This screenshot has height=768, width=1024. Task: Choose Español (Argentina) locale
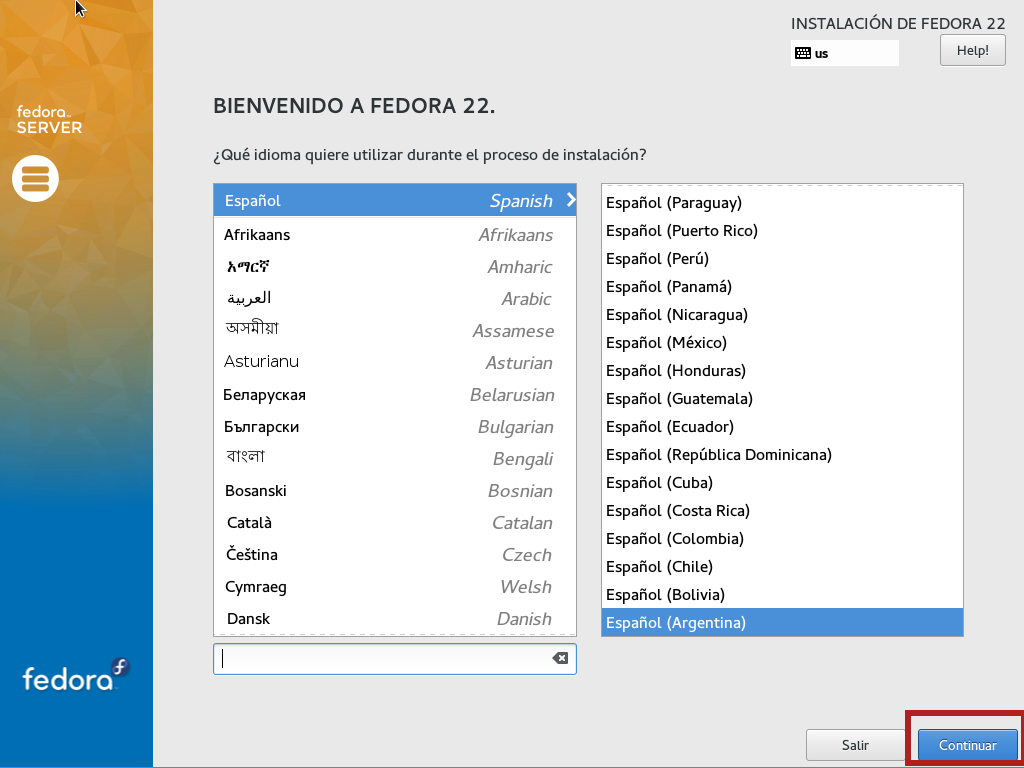782,622
